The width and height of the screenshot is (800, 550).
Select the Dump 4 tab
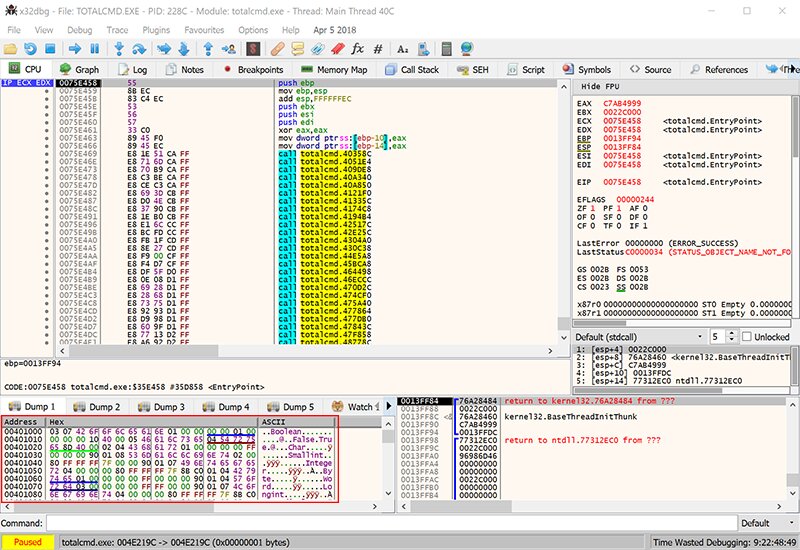tap(226, 407)
